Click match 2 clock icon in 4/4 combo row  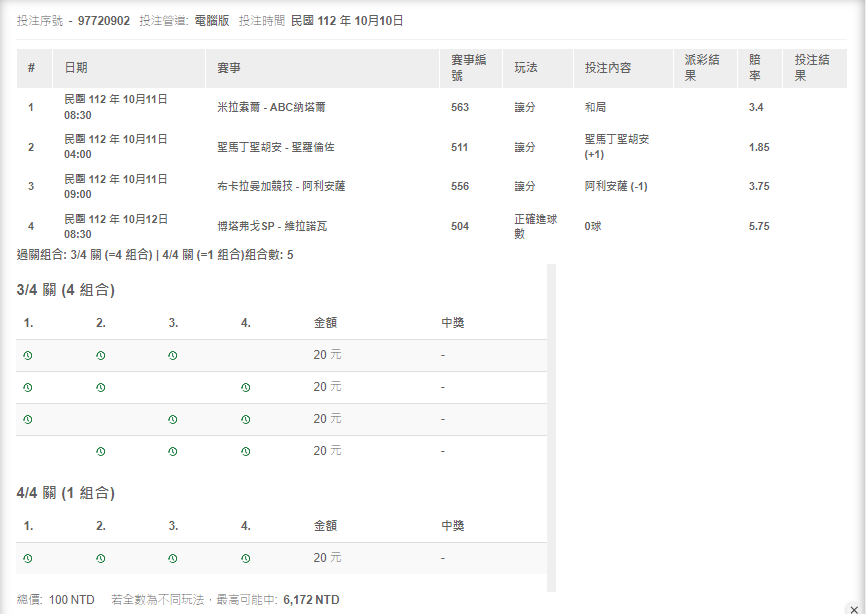[101, 559]
